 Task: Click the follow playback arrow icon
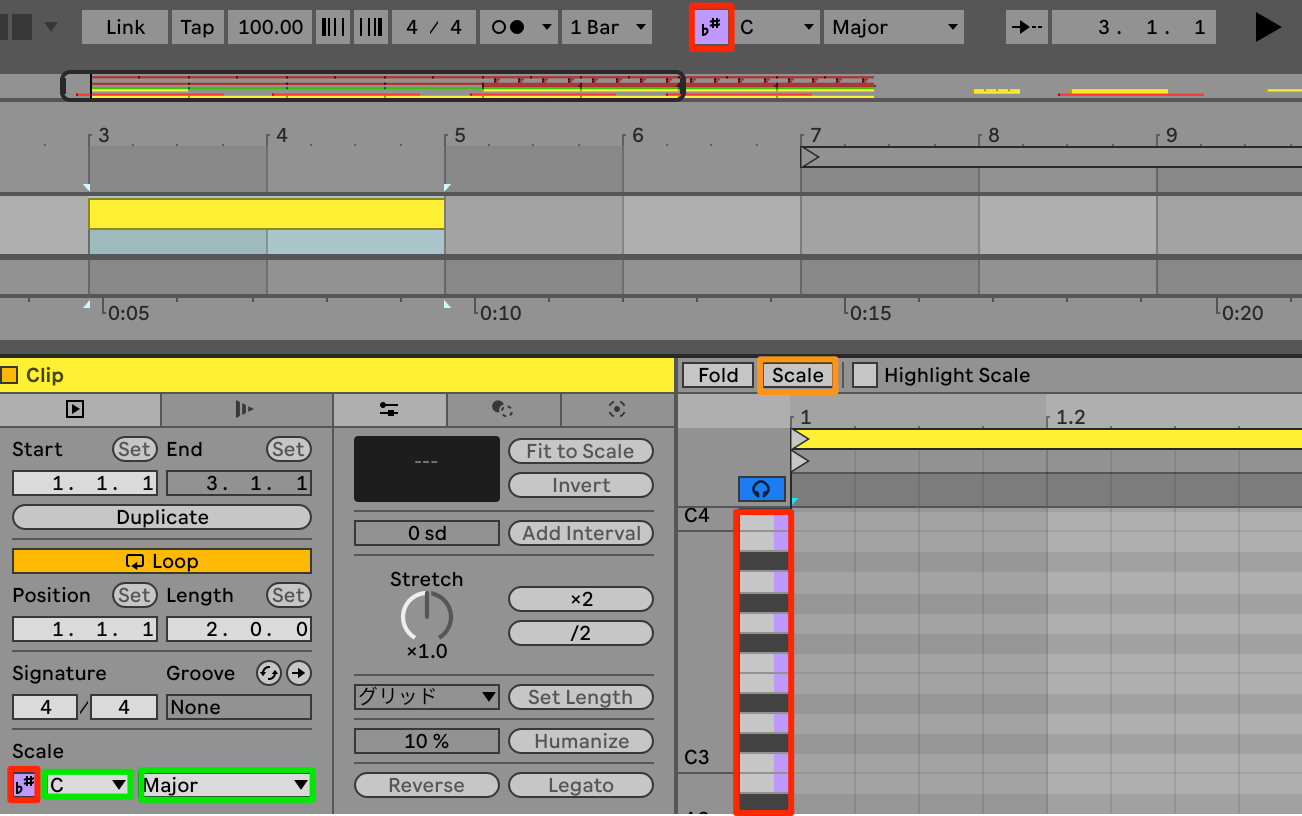pos(1025,27)
